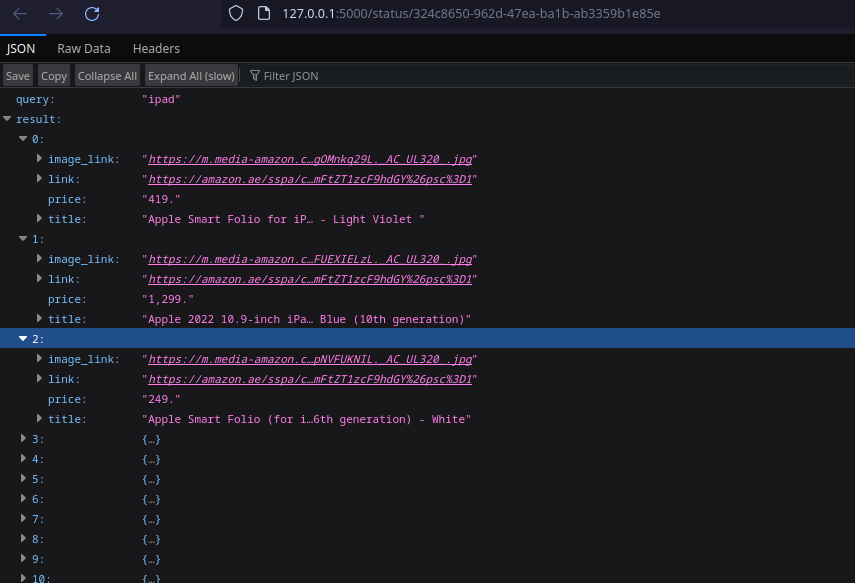Expand image_link of item 2
Screen dimensions: 855x583
click(x=39, y=358)
